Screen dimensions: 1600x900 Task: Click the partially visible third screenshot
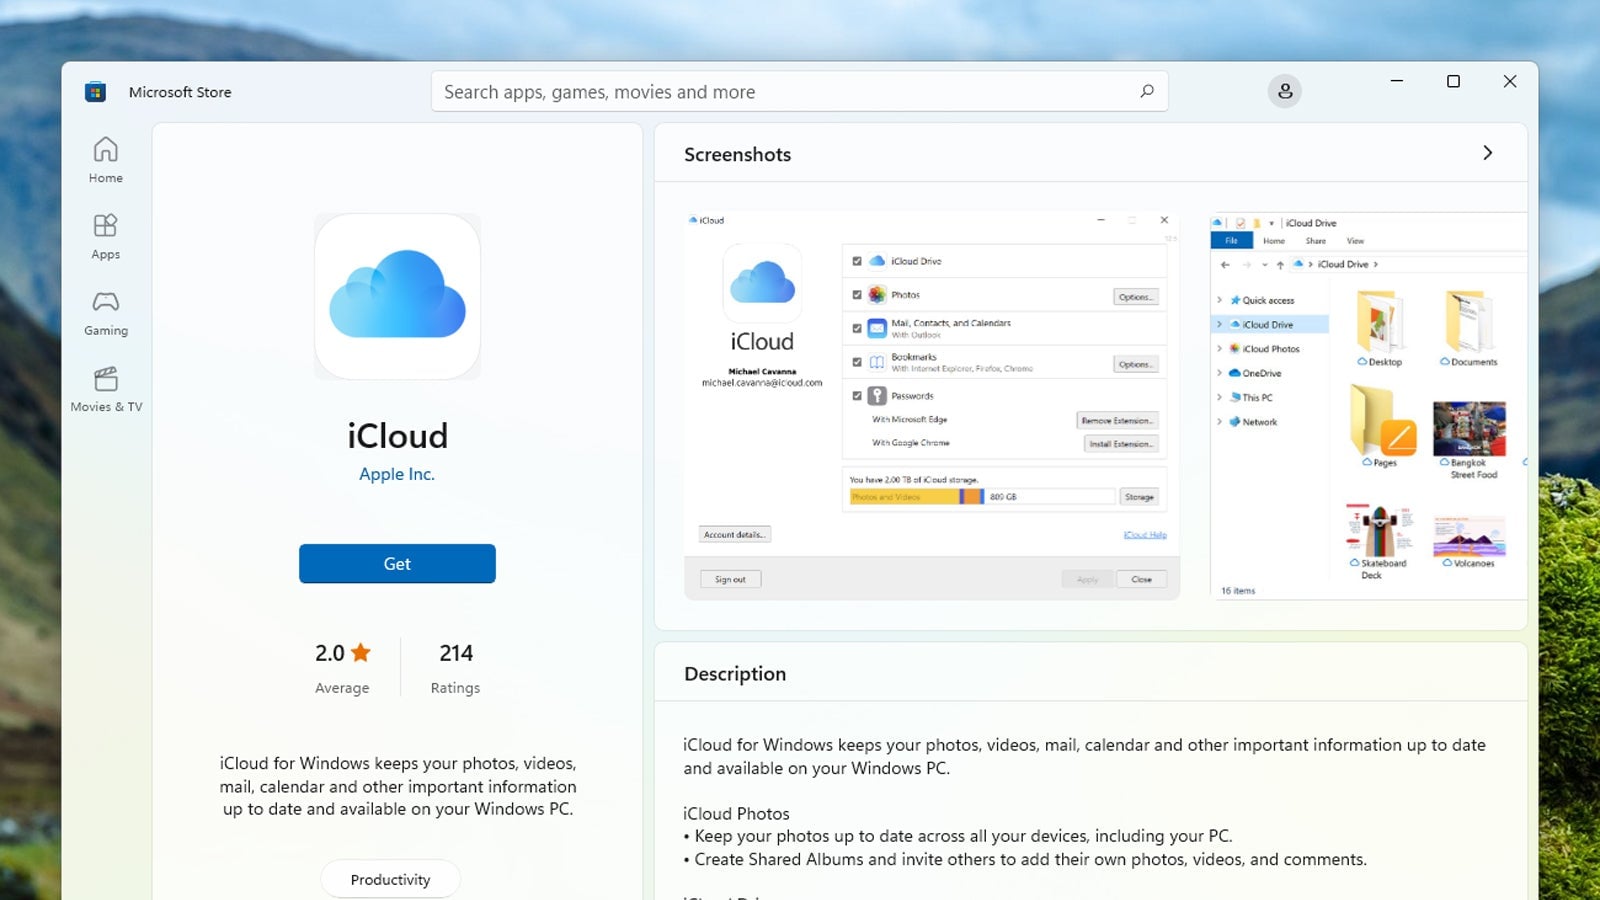point(1528,400)
